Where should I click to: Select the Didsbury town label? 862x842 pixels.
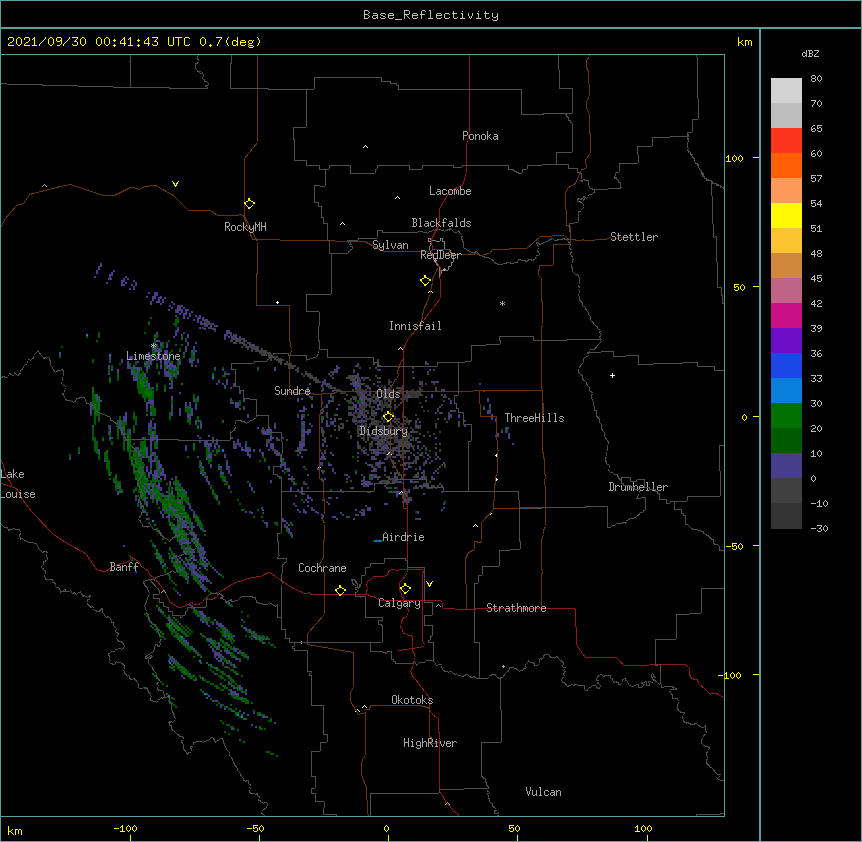pyautogui.click(x=384, y=431)
